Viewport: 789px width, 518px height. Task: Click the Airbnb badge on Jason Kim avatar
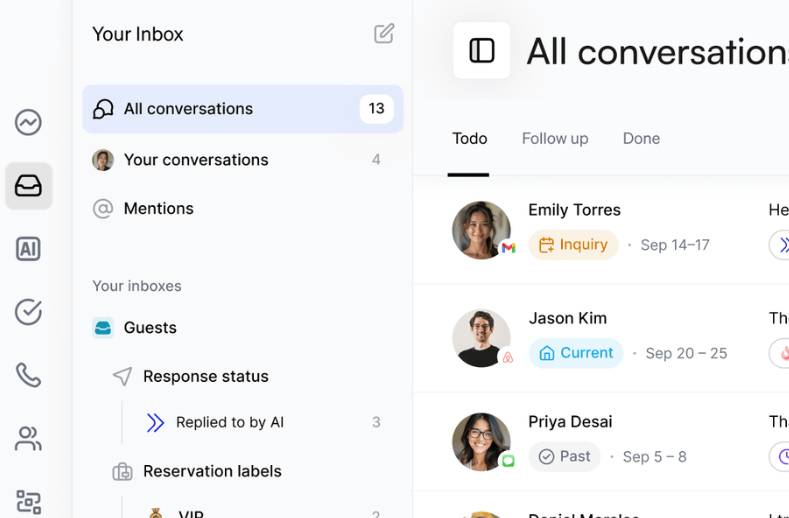[508, 357]
